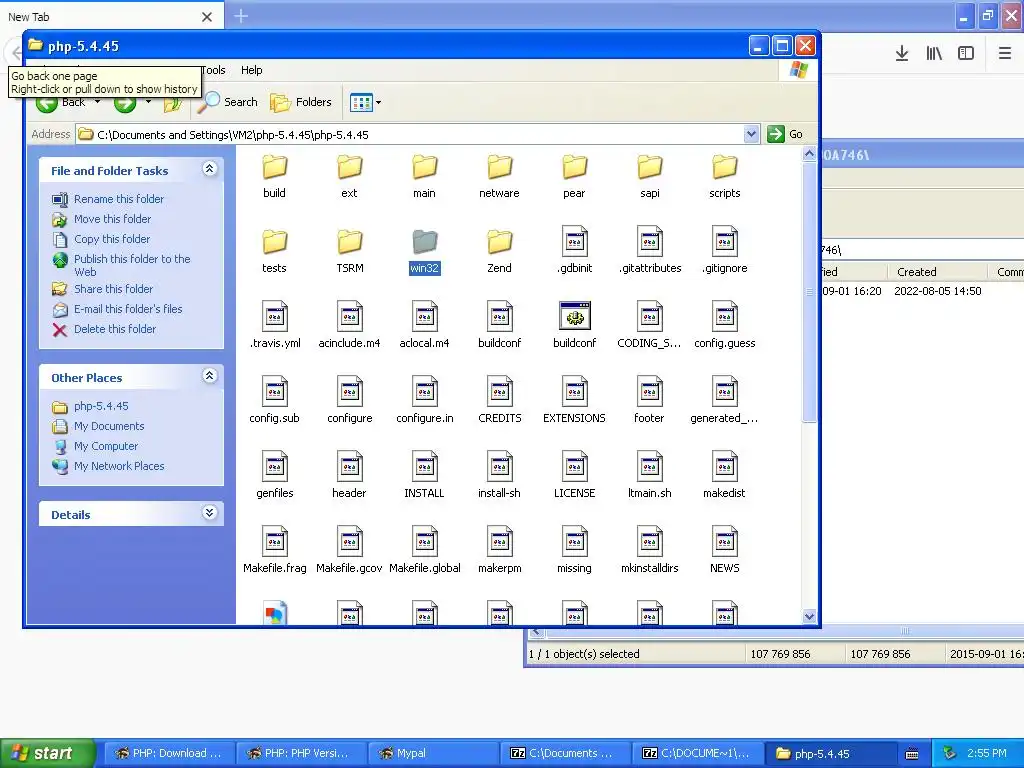The height and width of the screenshot is (768, 1024).
Task: Open the main folder
Action: pos(424,176)
